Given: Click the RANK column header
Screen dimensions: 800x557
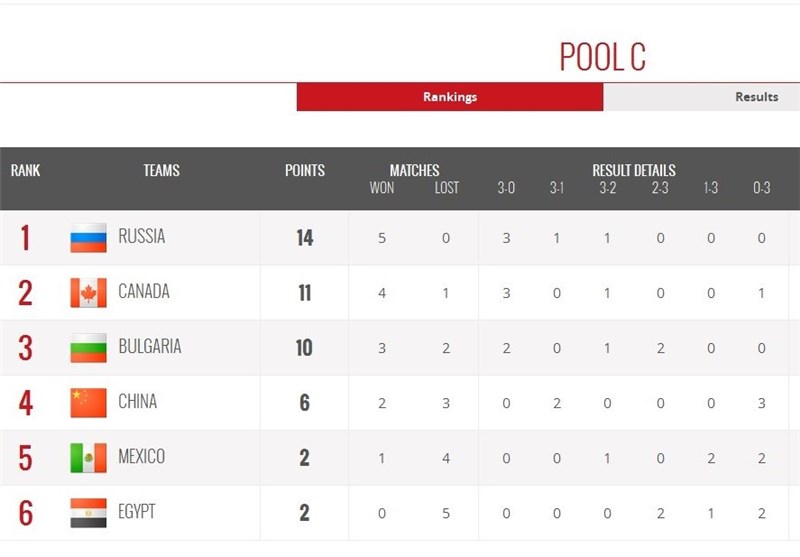Looking at the screenshot, I should coord(26,171).
